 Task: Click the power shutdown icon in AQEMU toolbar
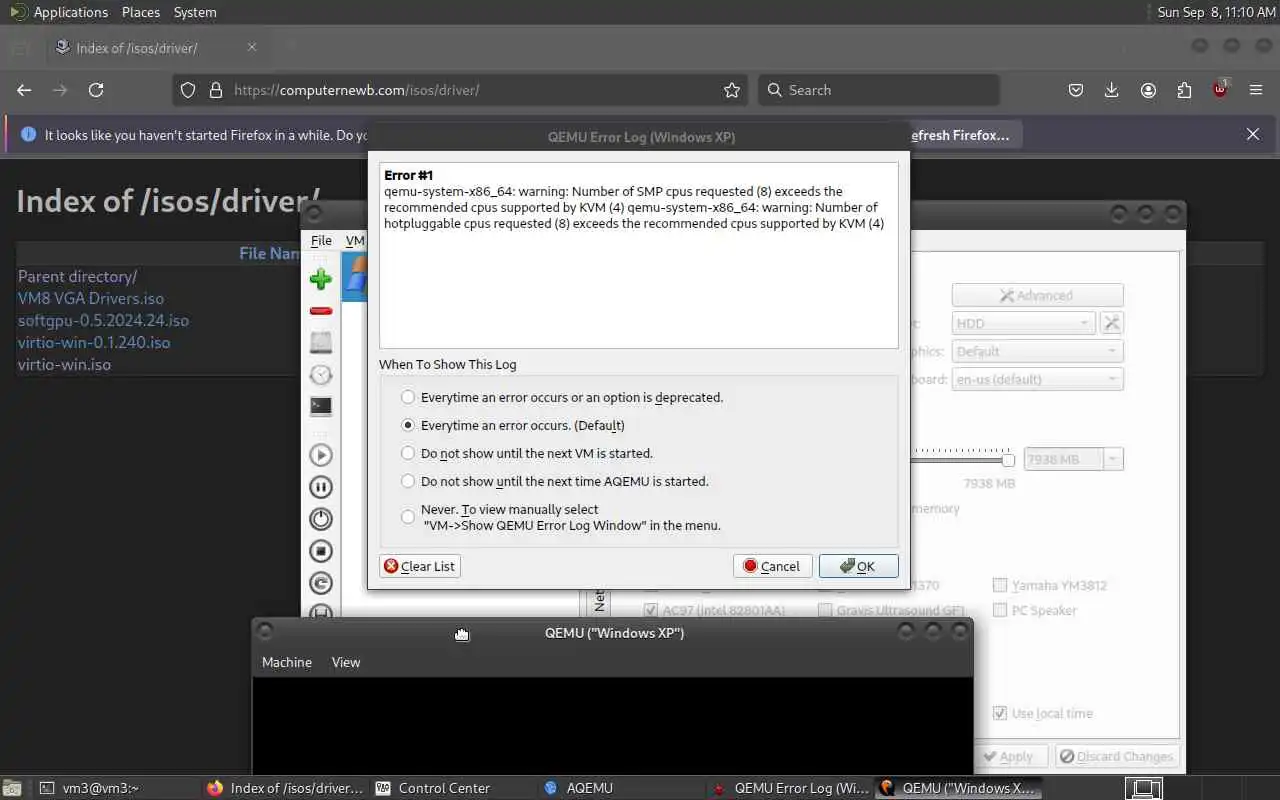321,519
